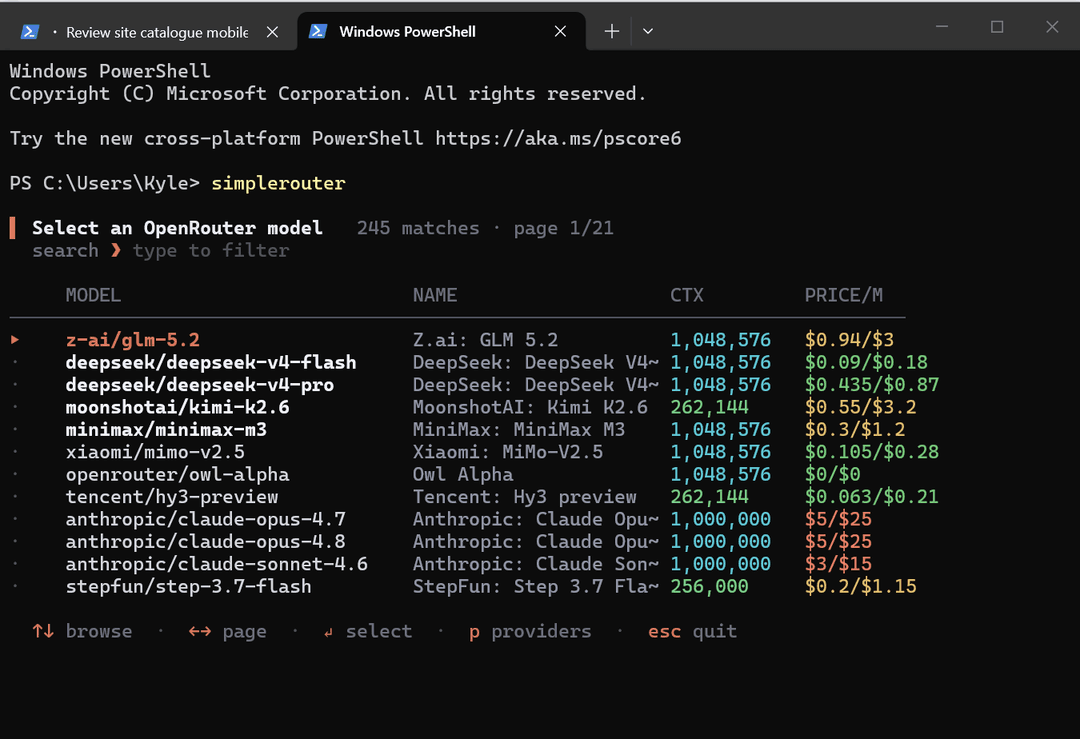Viewport: 1080px width, 739px height.
Task: Click the name MoonshotAI: Kimi K2.6
Action: point(530,407)
